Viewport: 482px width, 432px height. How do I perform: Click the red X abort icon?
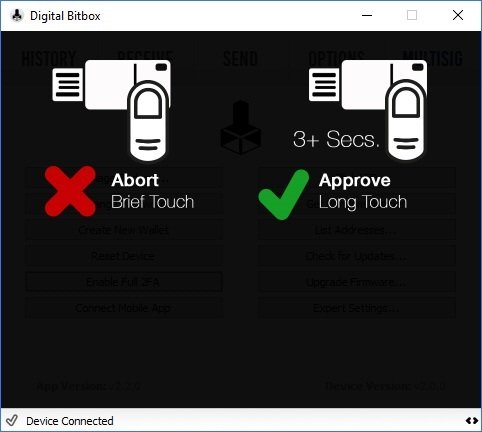coord(70,191)
